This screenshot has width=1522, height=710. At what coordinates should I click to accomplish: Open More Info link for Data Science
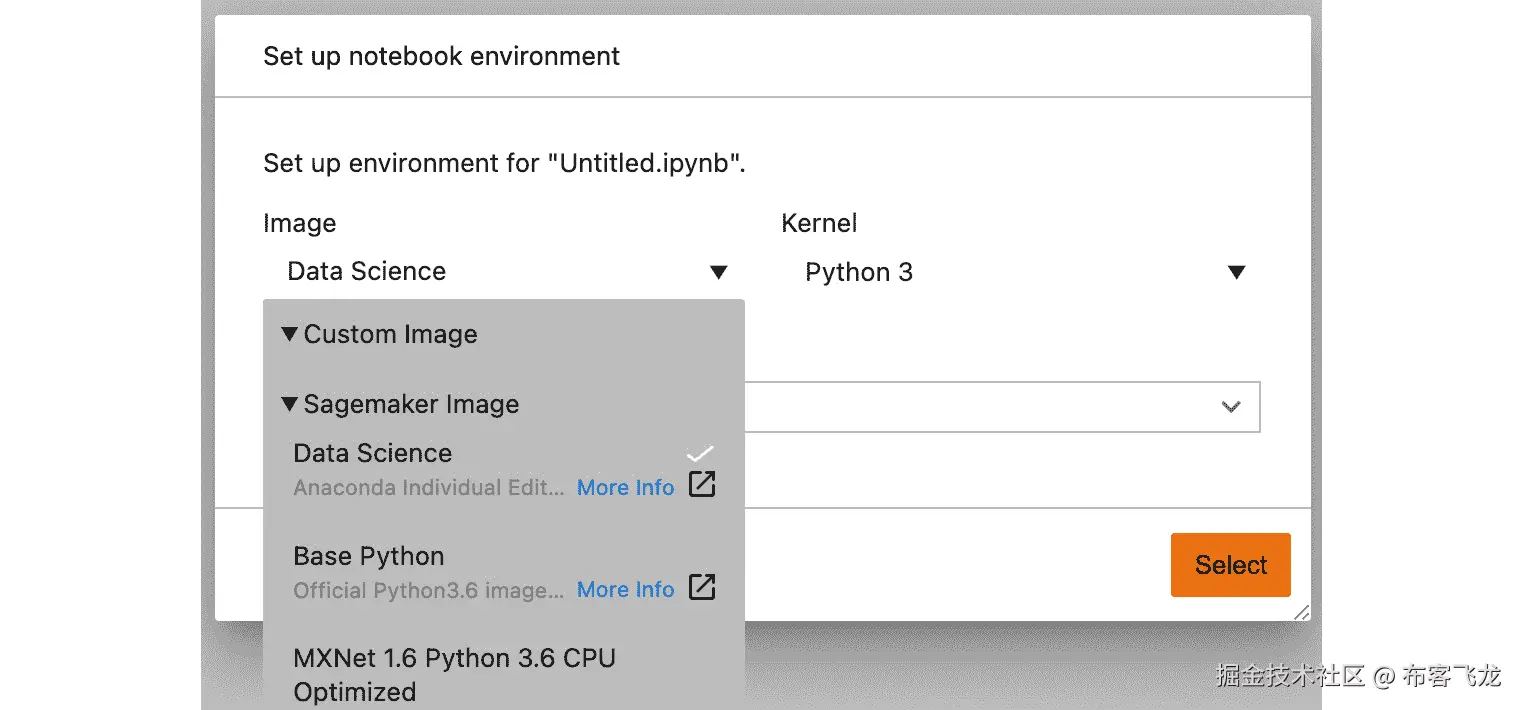(625, 488)
